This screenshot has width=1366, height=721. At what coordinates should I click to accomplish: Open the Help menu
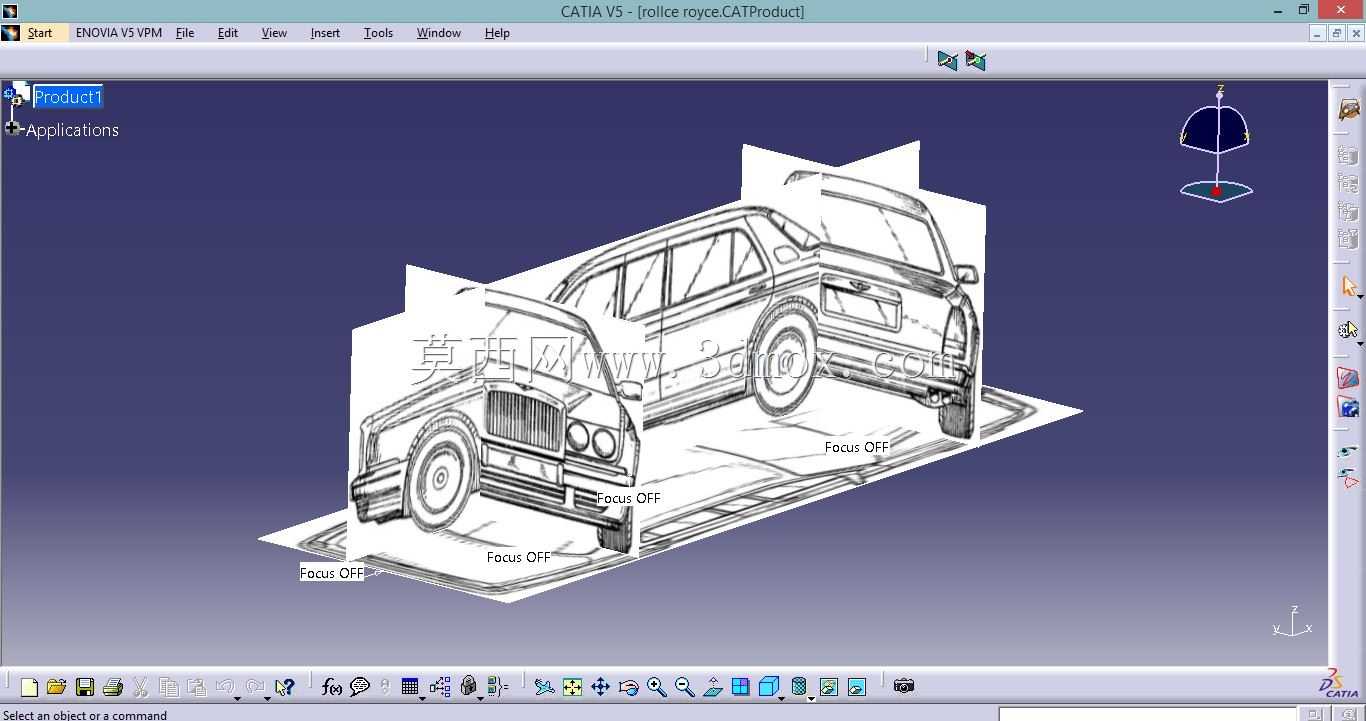(x=497, y=33)
